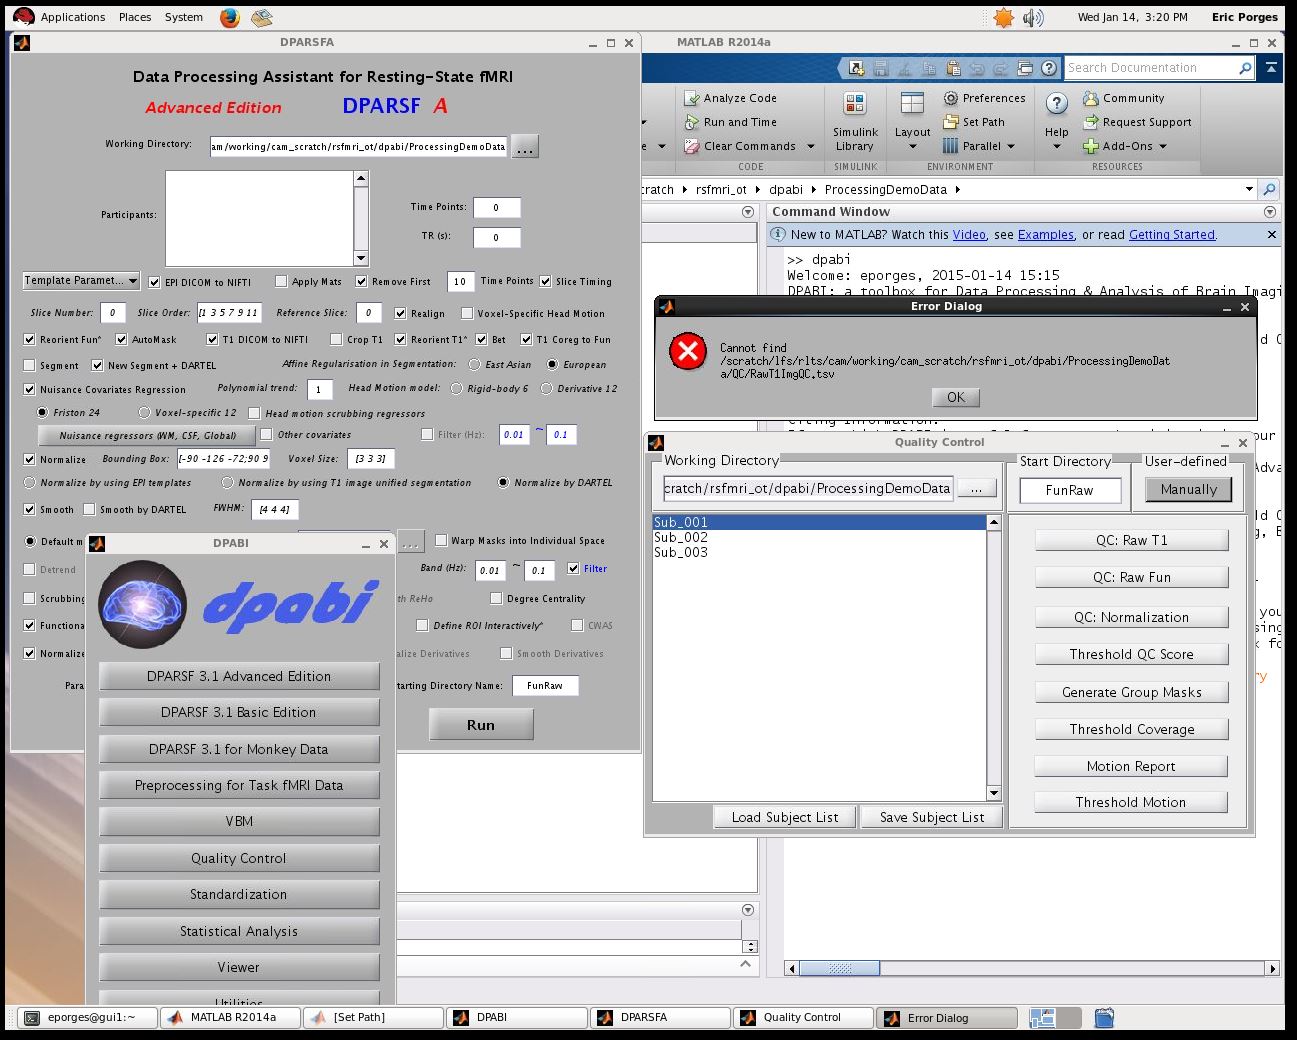The image size is (1297, 1040).
Task: Toggle the AutoMask checkbox
Action: [x=121, y=339]
